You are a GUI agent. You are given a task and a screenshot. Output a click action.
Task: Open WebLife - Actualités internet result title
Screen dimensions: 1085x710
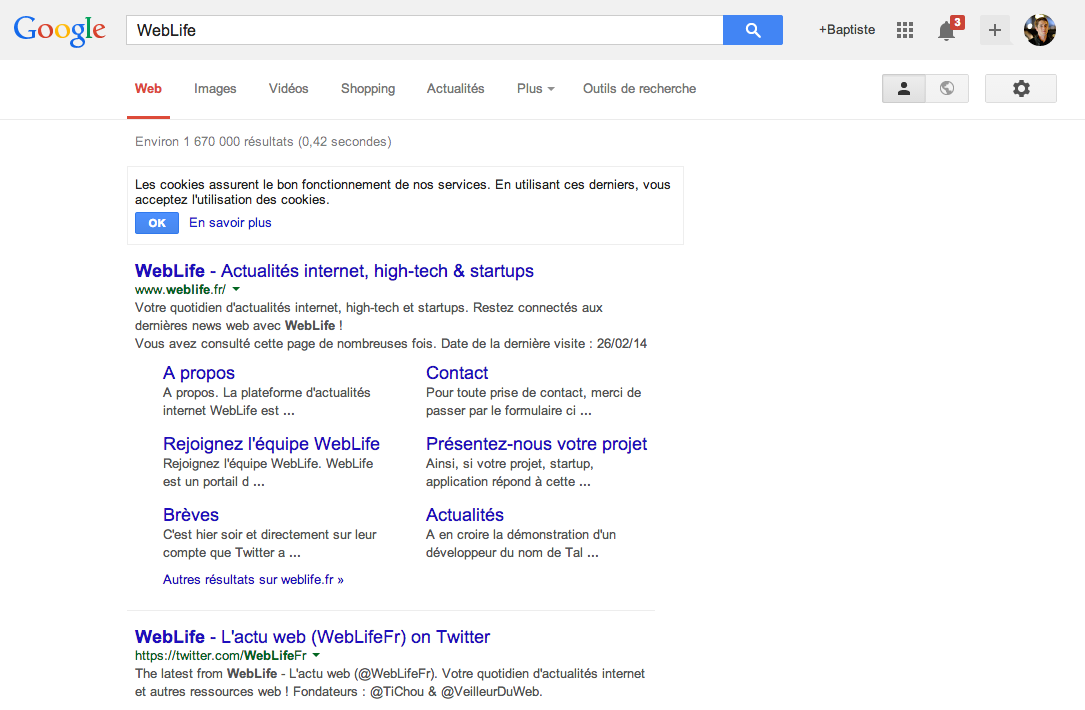click(x=334, y=271)
